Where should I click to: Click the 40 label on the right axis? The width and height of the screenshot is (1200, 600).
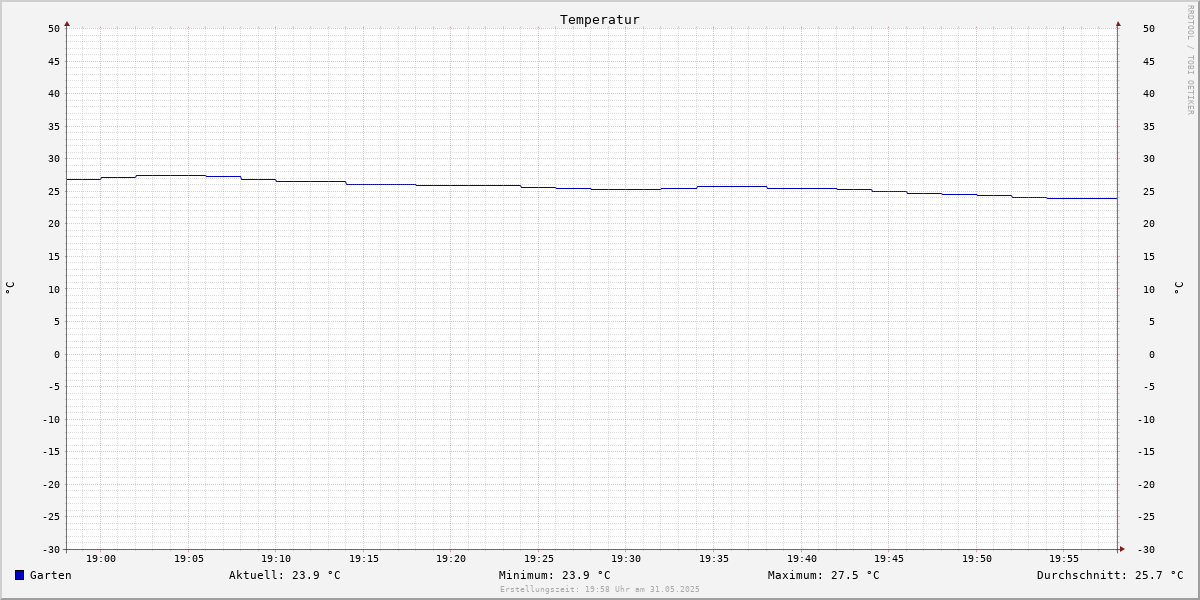1149,94
